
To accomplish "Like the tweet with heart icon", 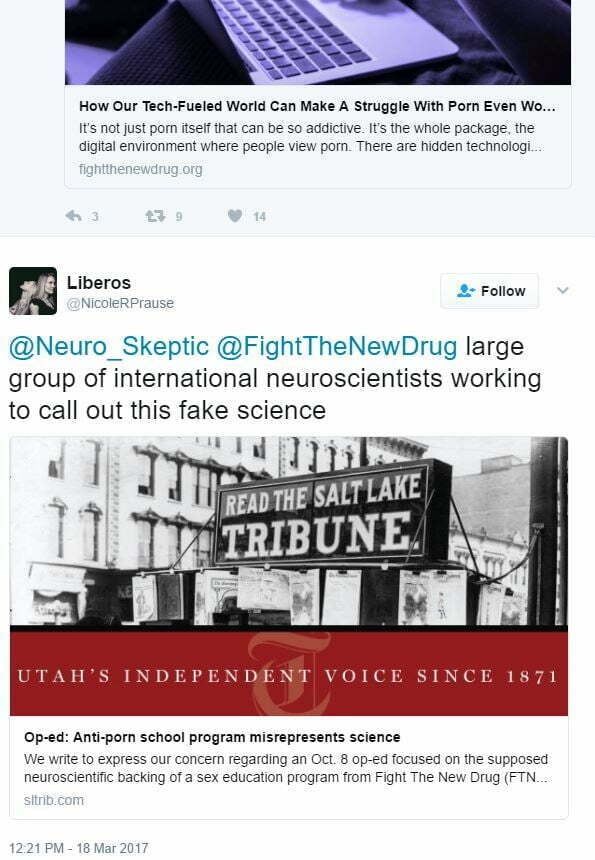I will tap(235, 216).
